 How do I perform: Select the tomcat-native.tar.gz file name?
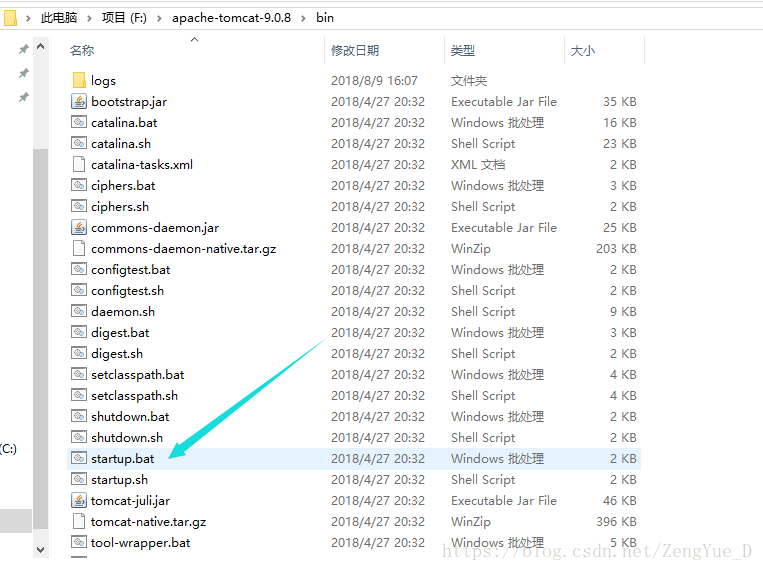click(148, 522)
